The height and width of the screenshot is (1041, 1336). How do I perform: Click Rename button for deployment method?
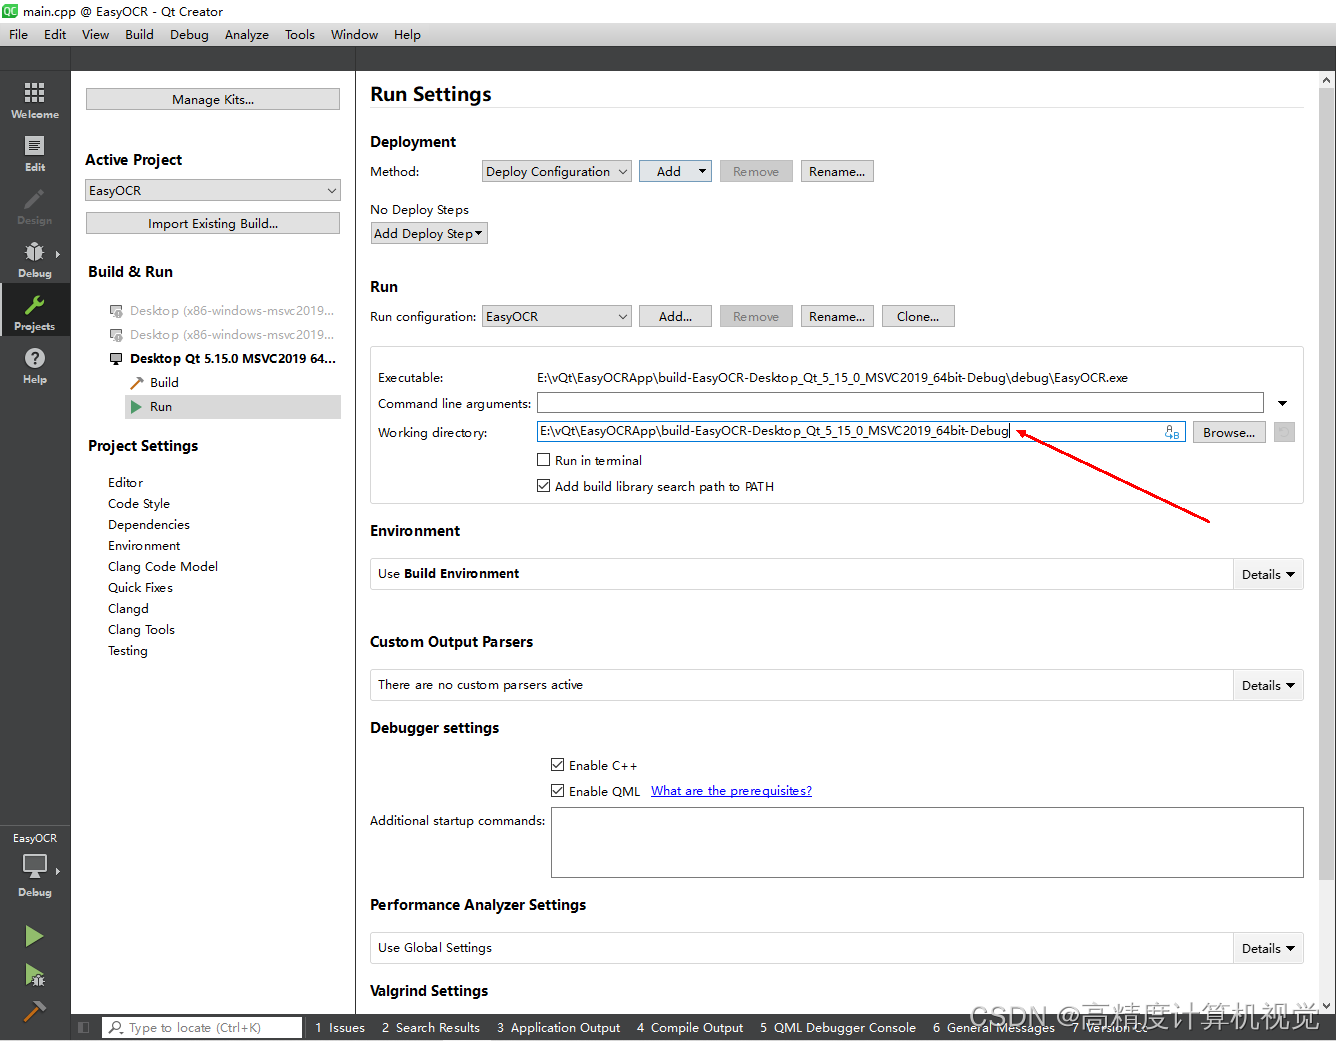click(x=837, y=171)
